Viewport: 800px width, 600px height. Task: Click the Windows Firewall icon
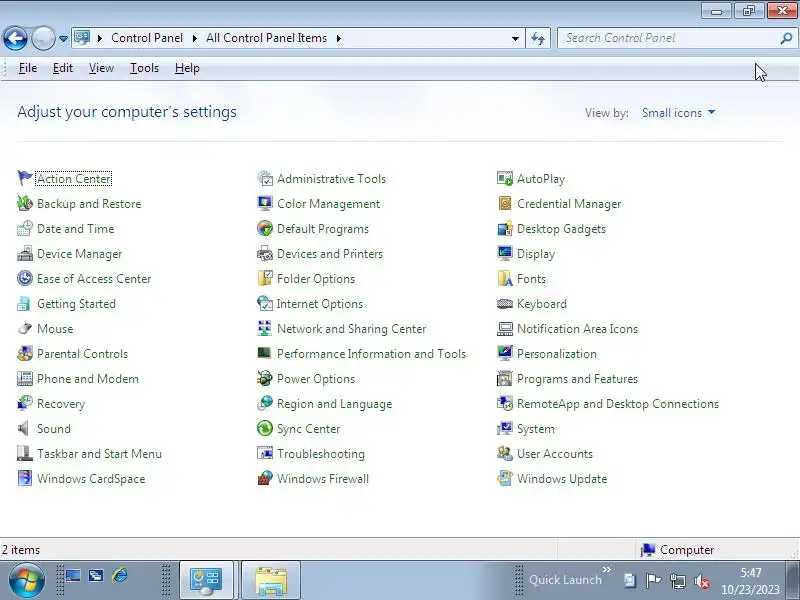coord(265,479)
